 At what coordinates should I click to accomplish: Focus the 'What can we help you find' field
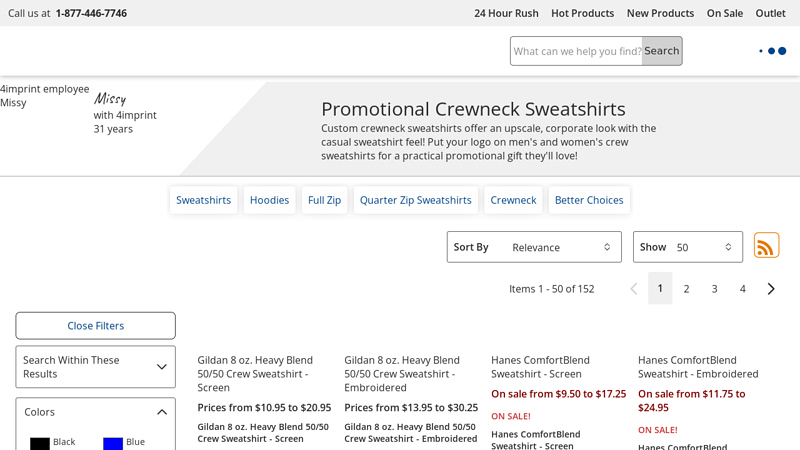point(577,51)
